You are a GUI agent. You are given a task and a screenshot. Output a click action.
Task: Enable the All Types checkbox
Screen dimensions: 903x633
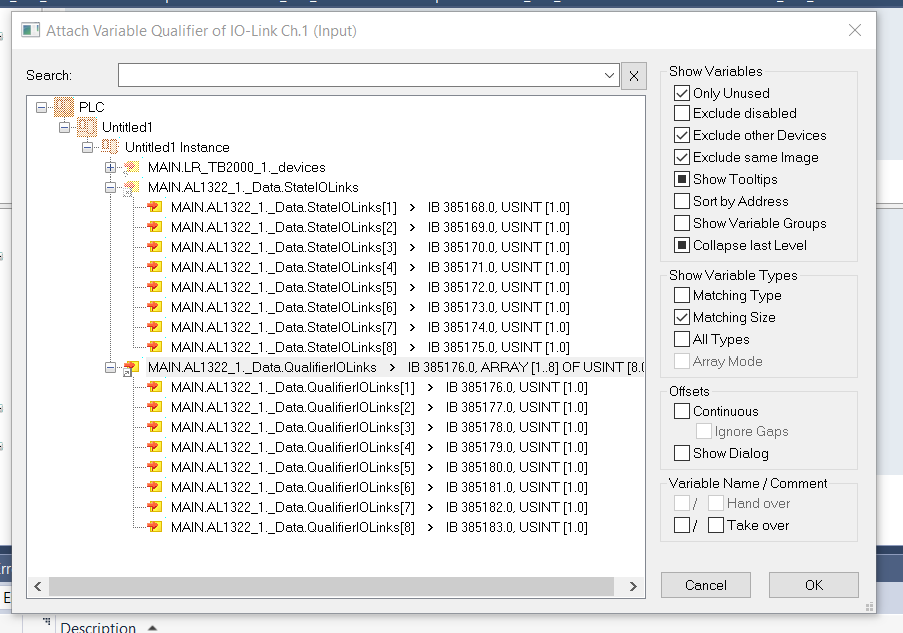(682, 339)
